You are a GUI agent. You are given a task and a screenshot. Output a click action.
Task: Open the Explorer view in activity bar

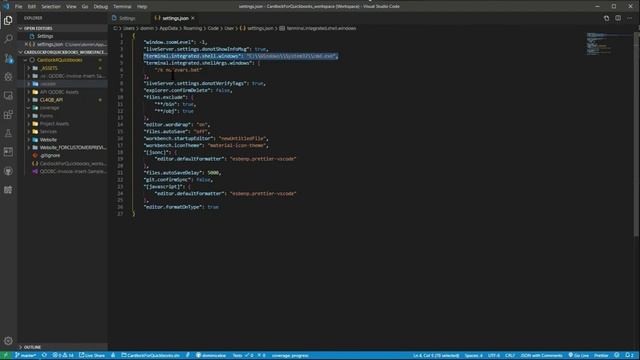click(x=8, y=20)
